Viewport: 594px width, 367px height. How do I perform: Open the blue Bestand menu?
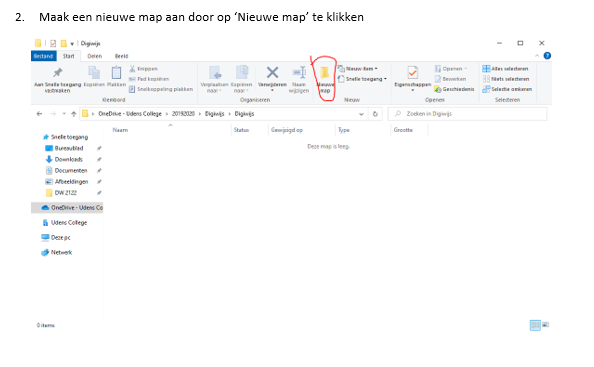[x=44, y=56]
